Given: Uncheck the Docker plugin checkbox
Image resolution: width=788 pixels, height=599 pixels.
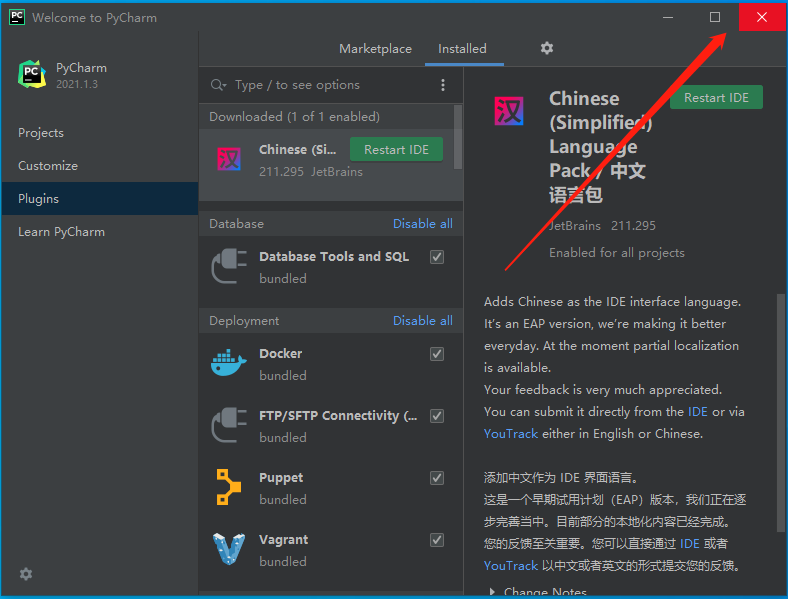Looking at the screenshot, I should pyautogui.click(x=437, y=354).
